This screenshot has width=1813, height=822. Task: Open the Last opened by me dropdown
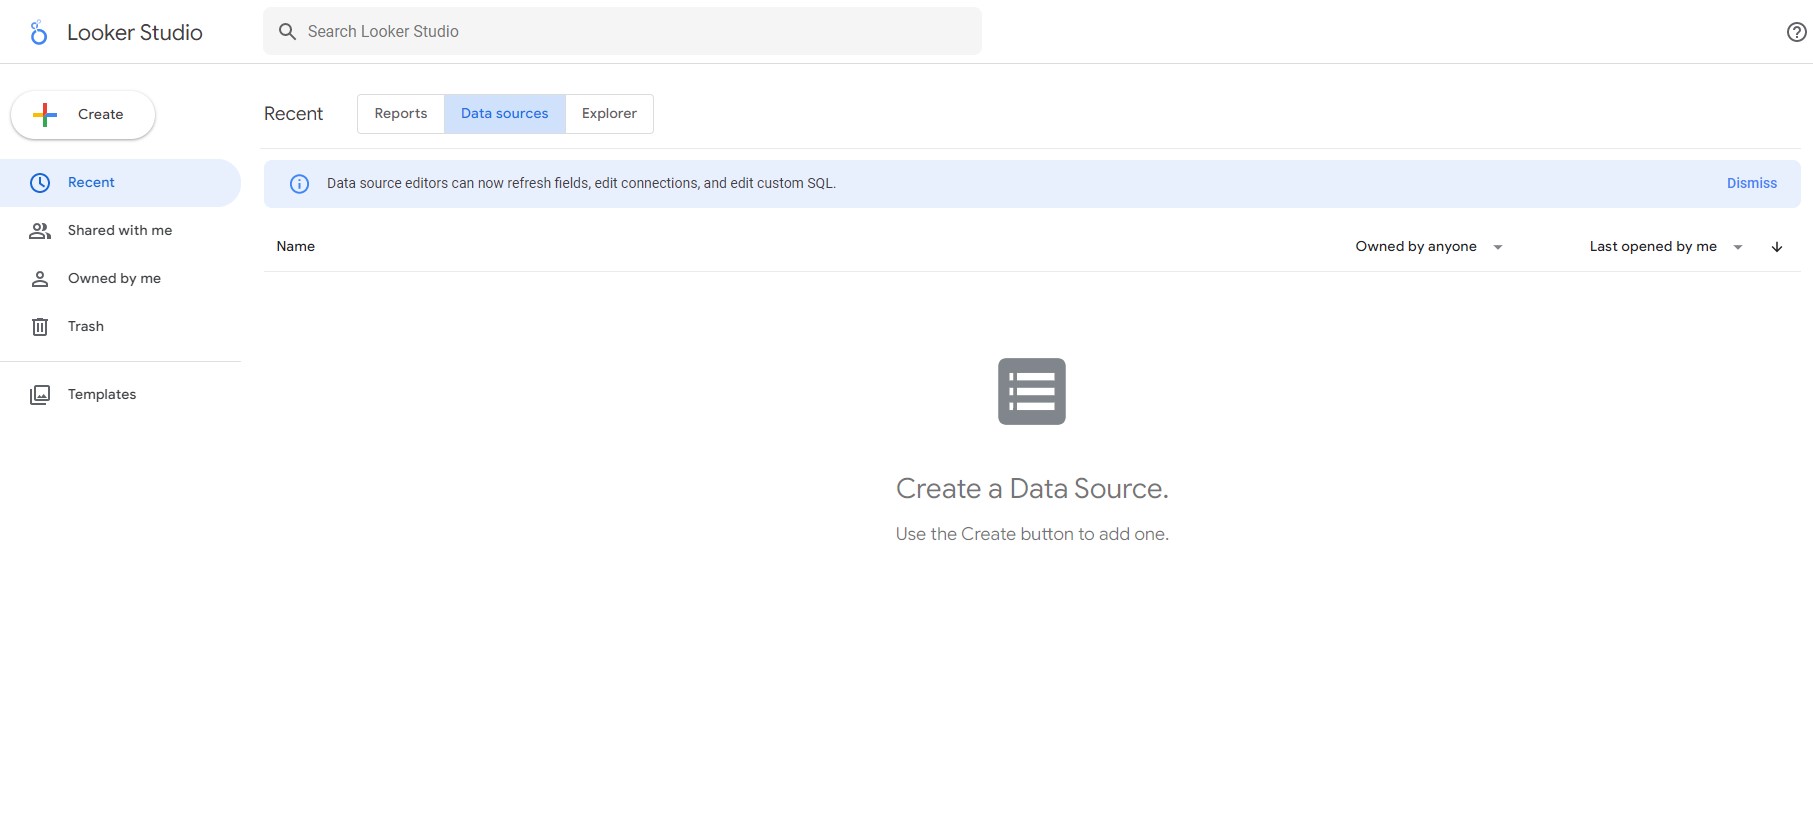coord(1666,247)
